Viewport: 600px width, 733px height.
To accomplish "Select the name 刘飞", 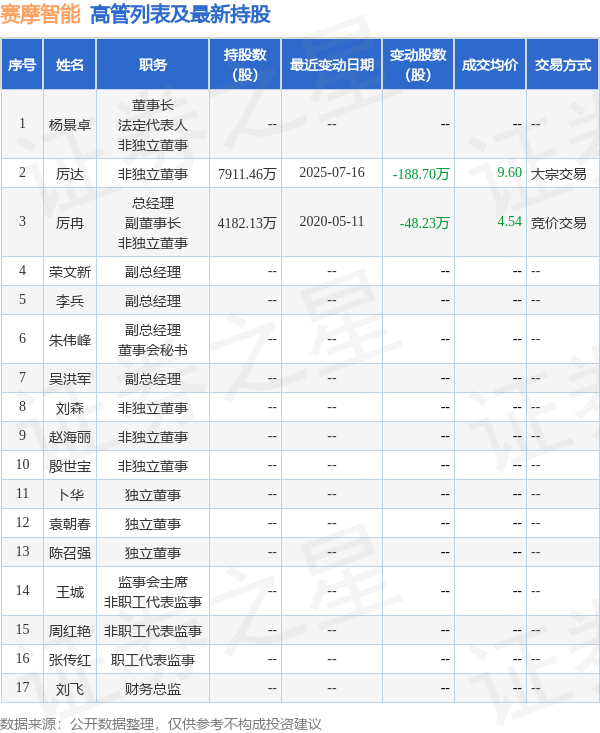I will pyautogui.click(x=70, y=689).
